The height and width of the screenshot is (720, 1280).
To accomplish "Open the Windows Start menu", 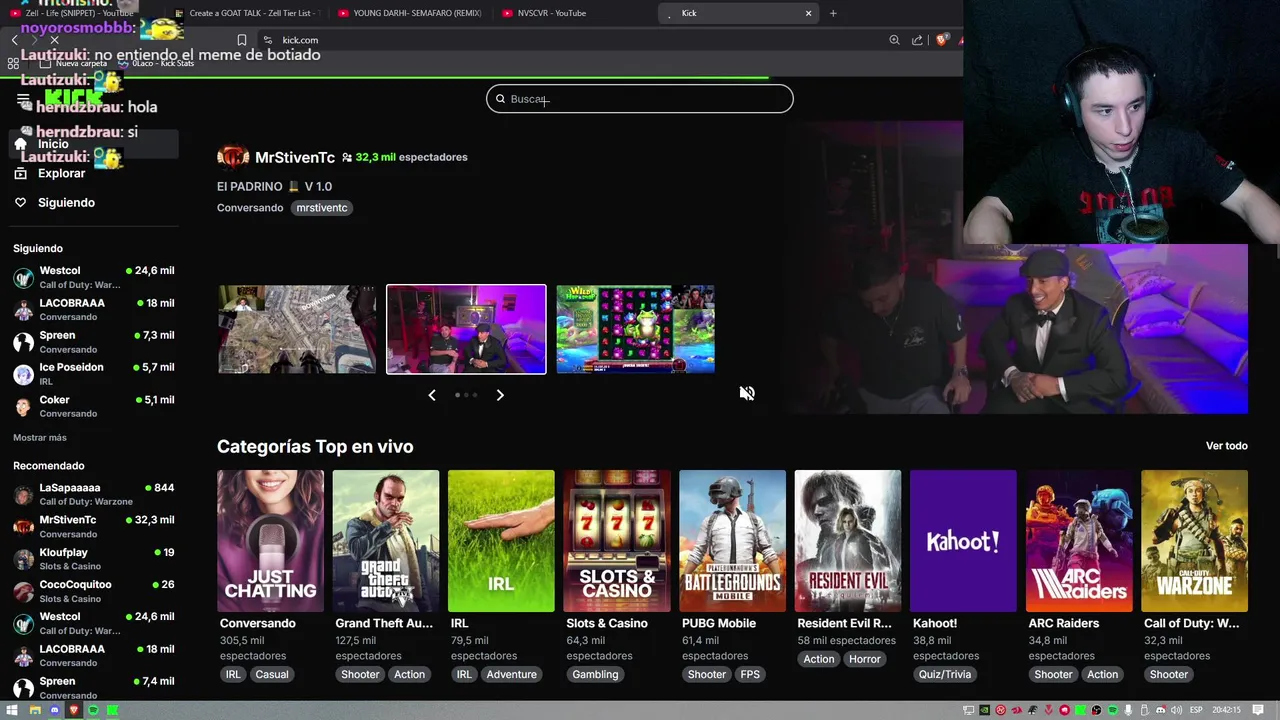I will point(13,711).
